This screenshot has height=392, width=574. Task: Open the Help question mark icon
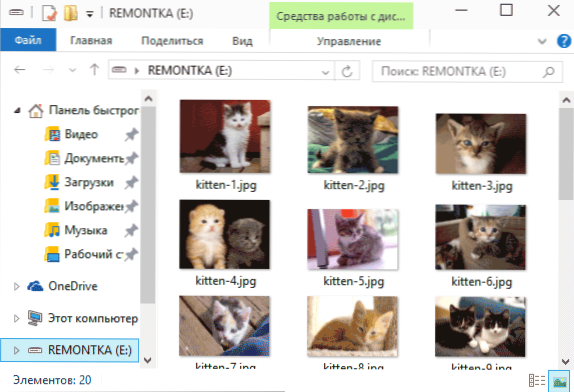click(x=564, y=41)
